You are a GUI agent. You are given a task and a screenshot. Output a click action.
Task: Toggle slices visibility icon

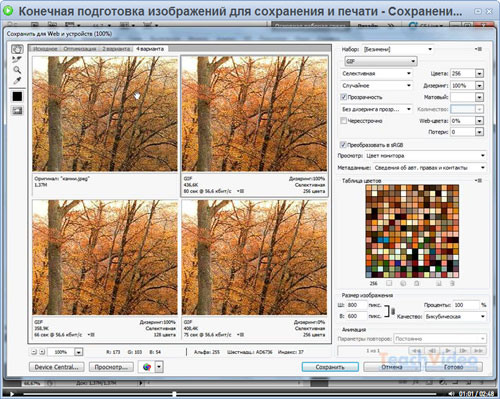17,110
